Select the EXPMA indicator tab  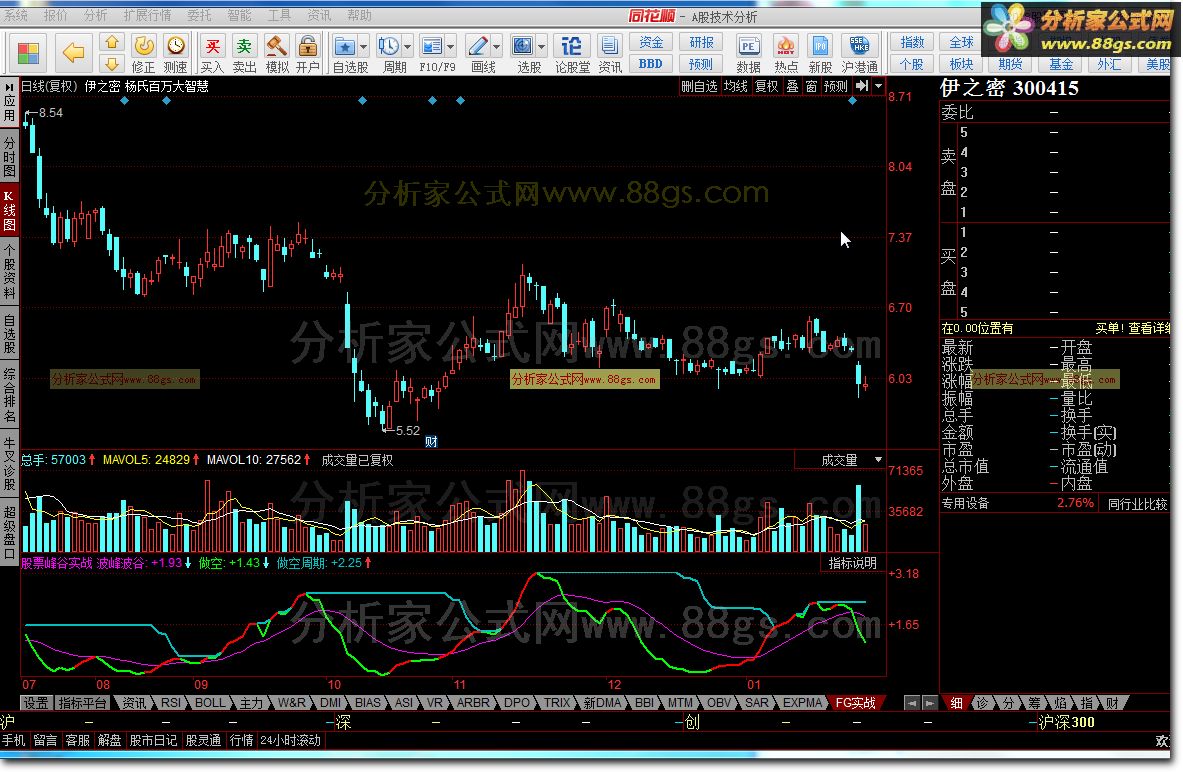pos(802,703)
